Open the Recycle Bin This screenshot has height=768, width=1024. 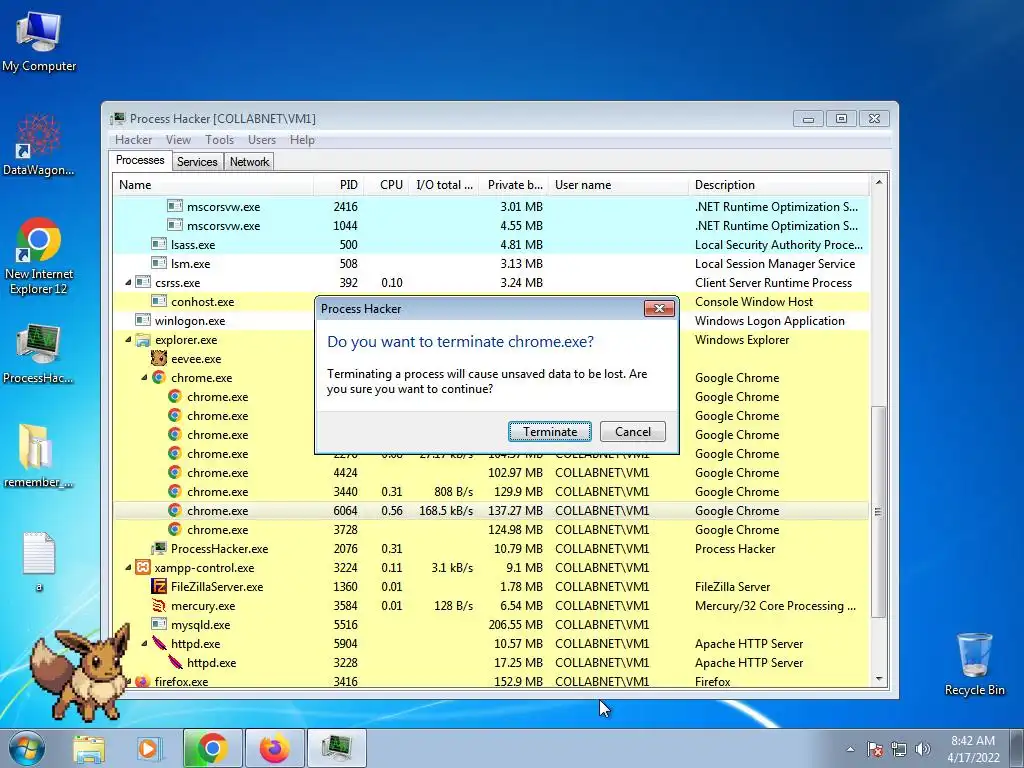[x=974, y=664]
